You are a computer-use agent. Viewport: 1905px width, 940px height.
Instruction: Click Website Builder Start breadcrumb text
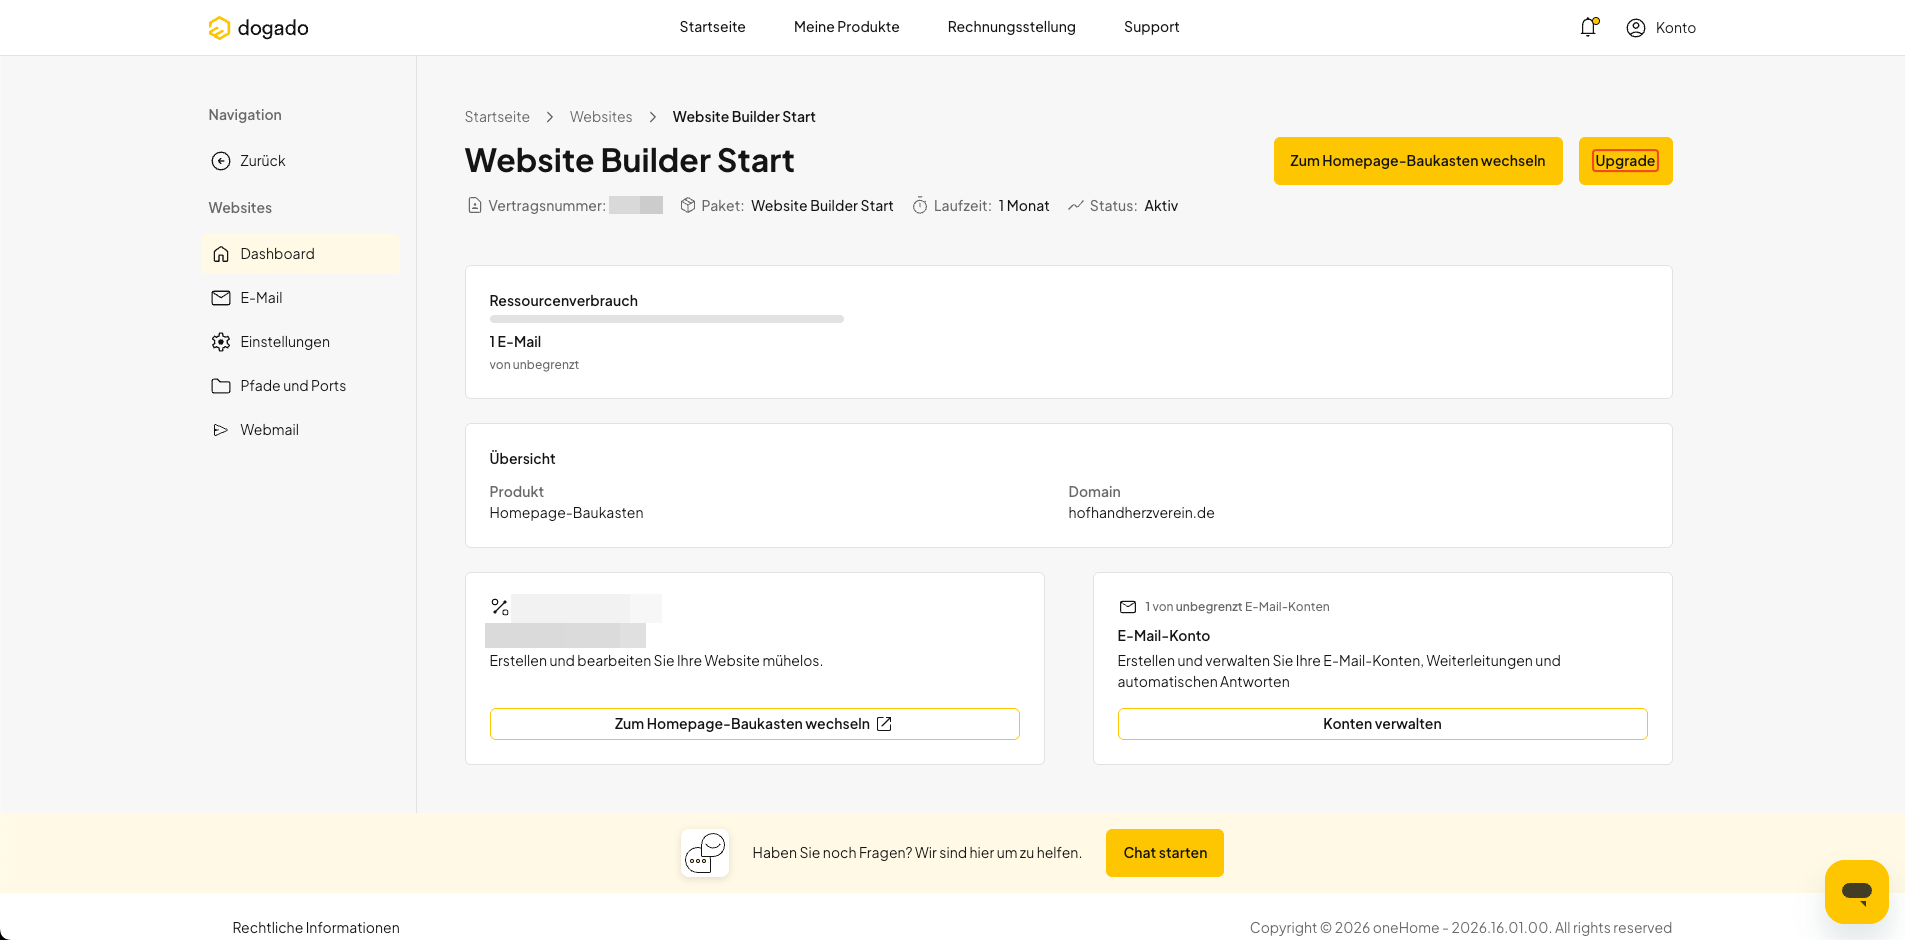[x=744, y=117]
